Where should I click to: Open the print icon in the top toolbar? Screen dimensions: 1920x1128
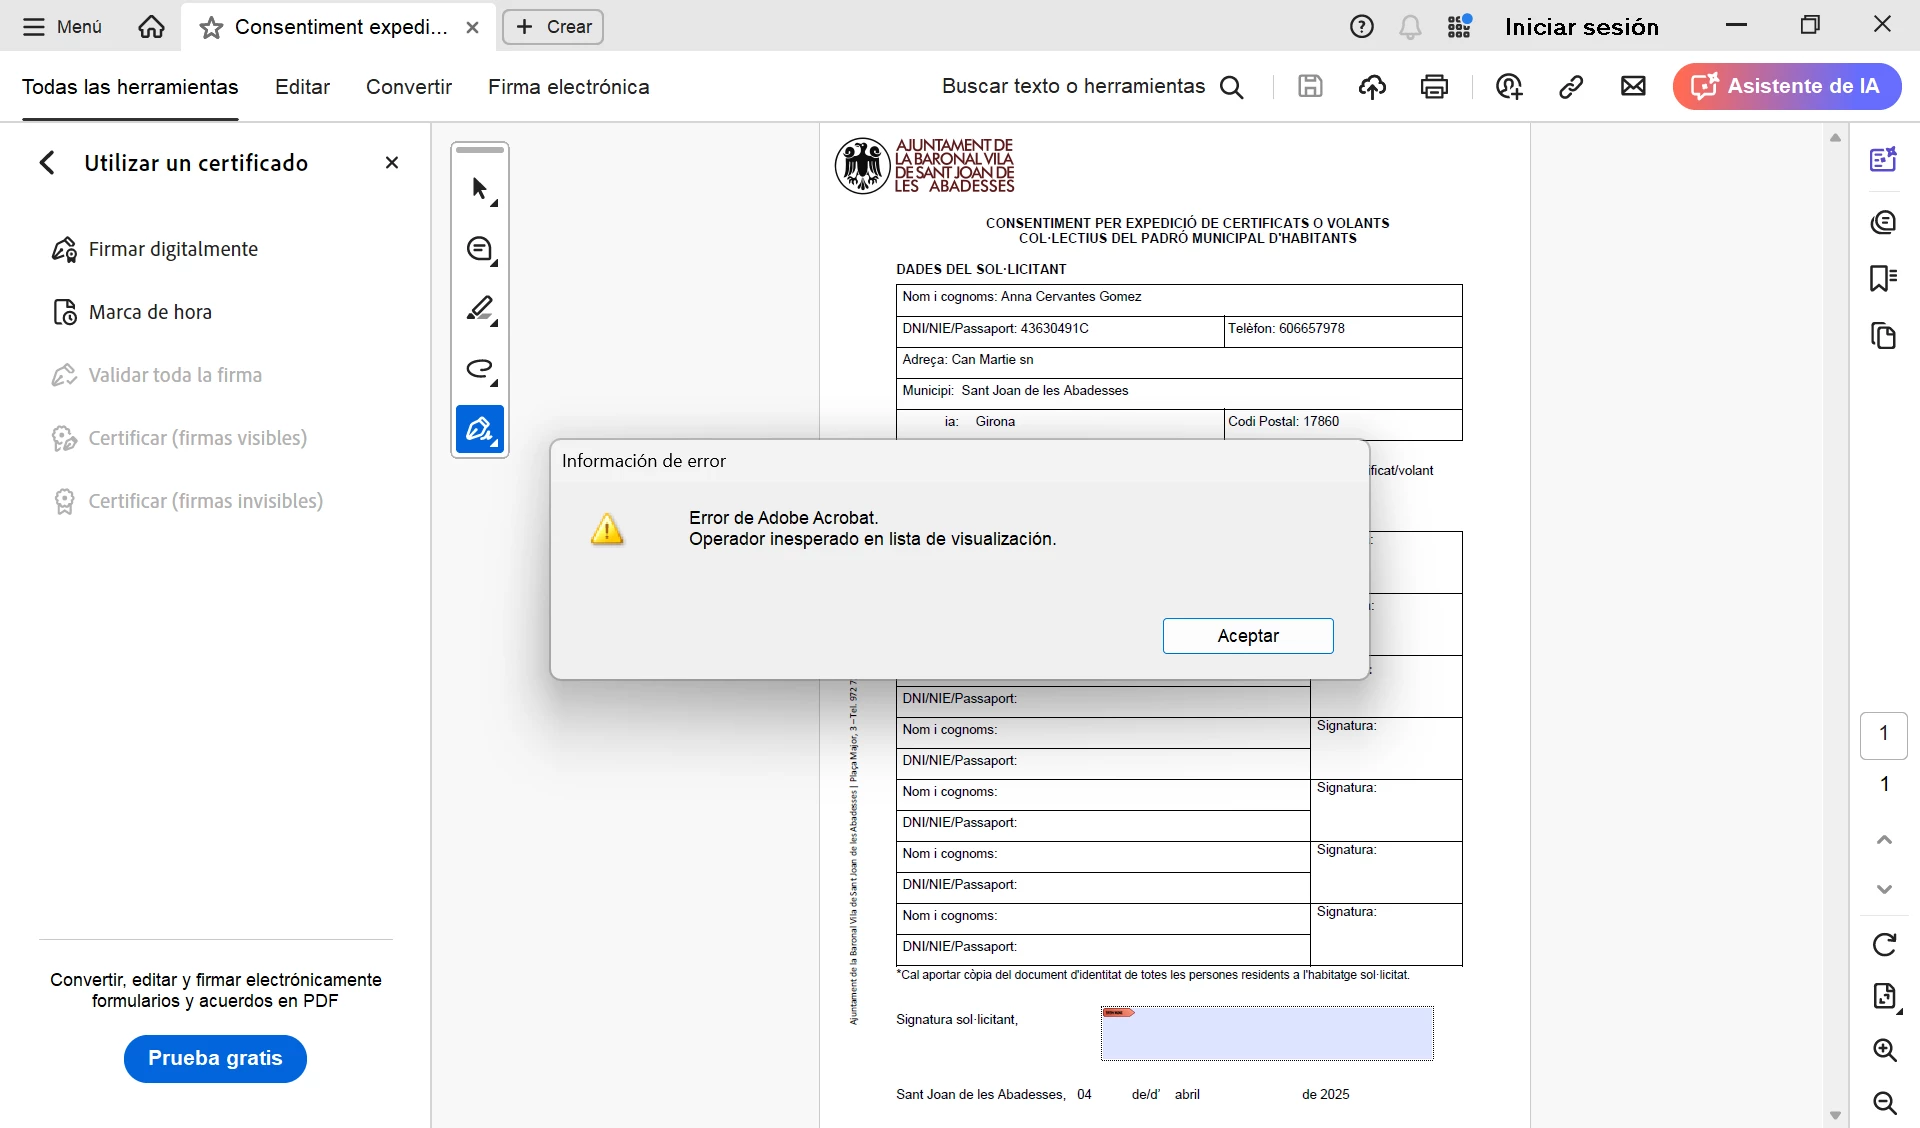coord(1434,87)
